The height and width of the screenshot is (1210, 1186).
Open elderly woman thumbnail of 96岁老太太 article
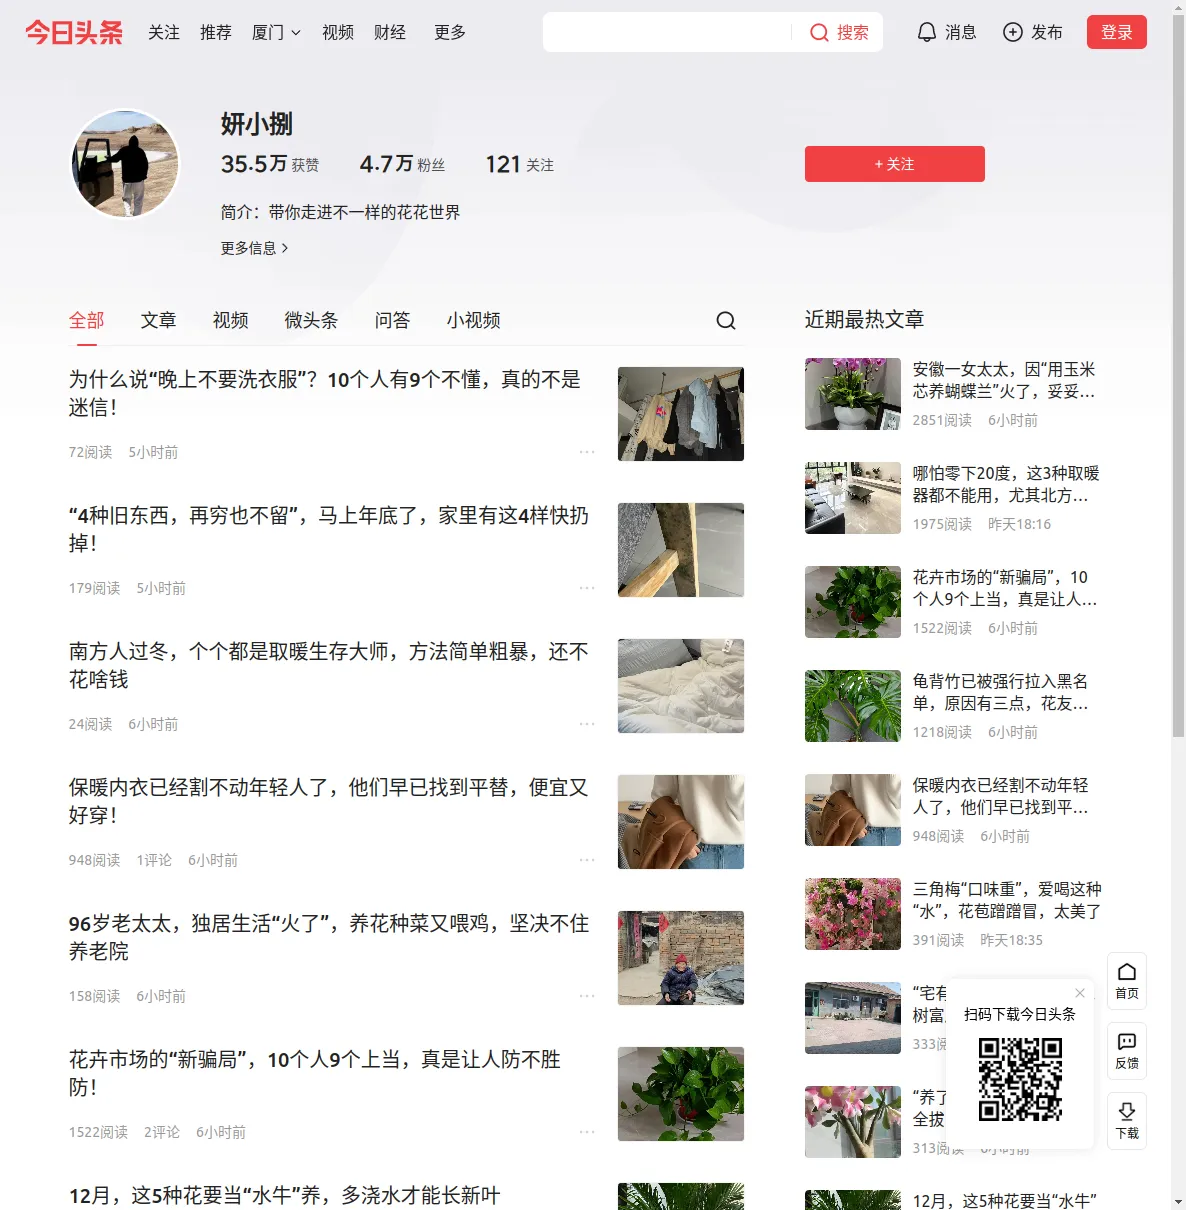[681, 958]
